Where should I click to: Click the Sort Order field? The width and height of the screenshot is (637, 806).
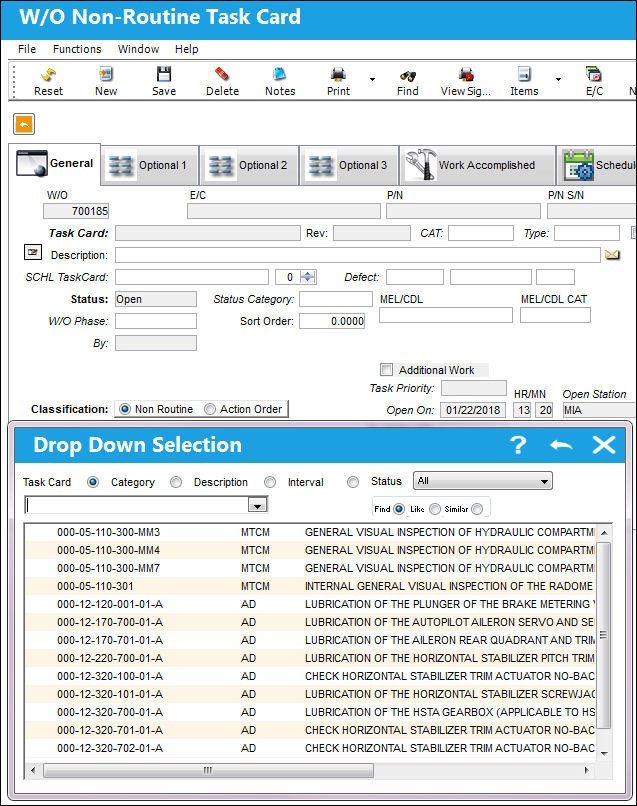332,321
